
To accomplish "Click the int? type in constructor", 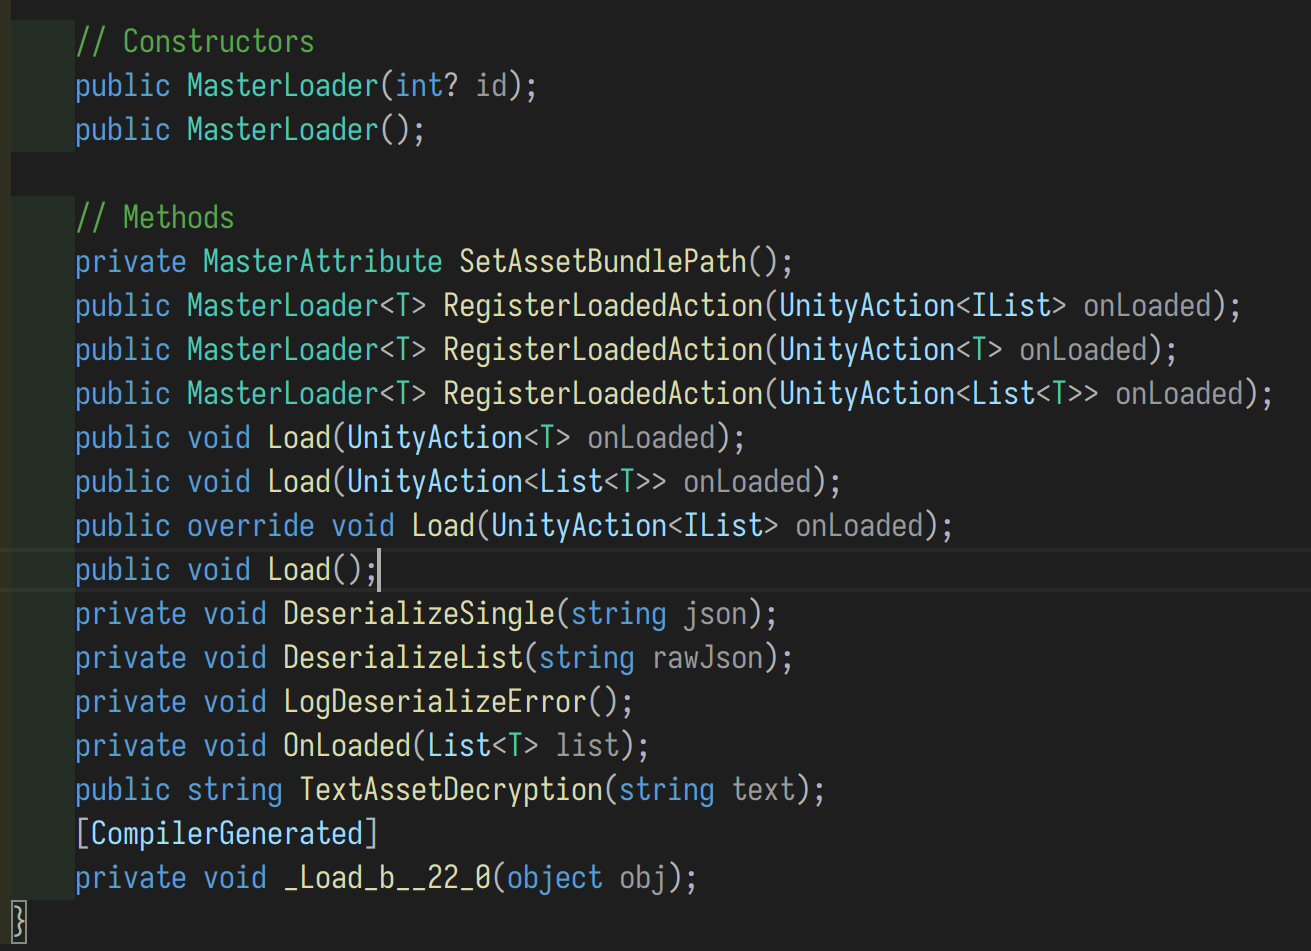I will tap(427, 86).
